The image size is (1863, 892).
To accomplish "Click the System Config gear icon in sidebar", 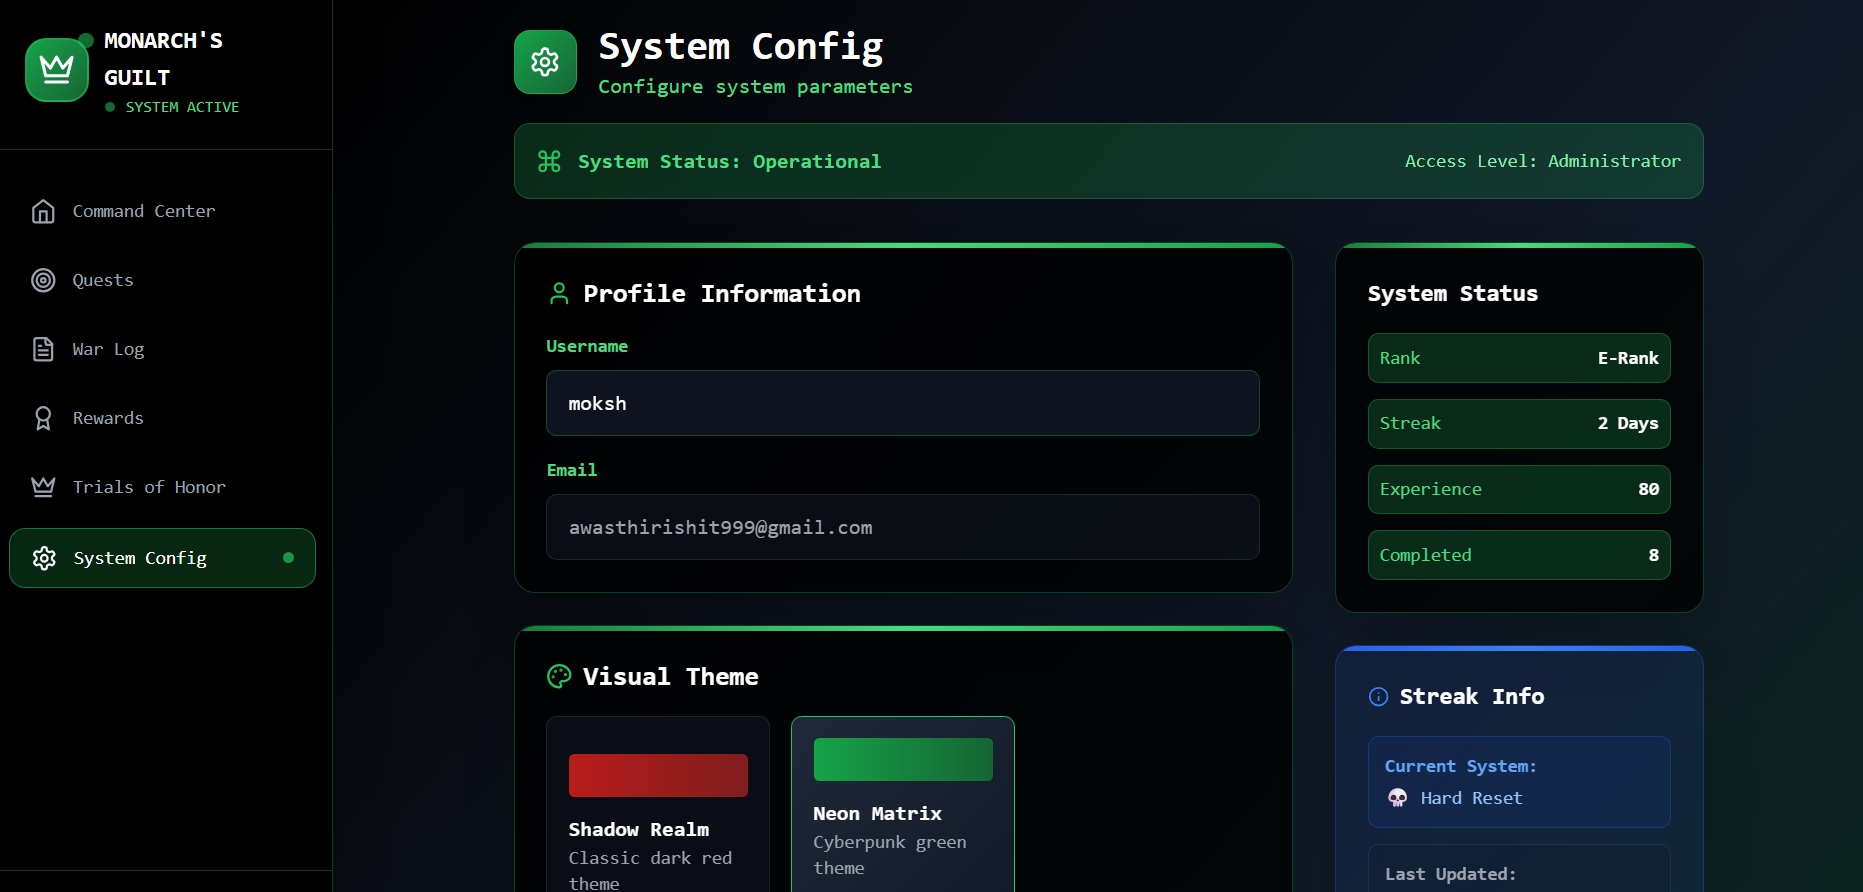I will pyautogui.click(x=44, y=558).
